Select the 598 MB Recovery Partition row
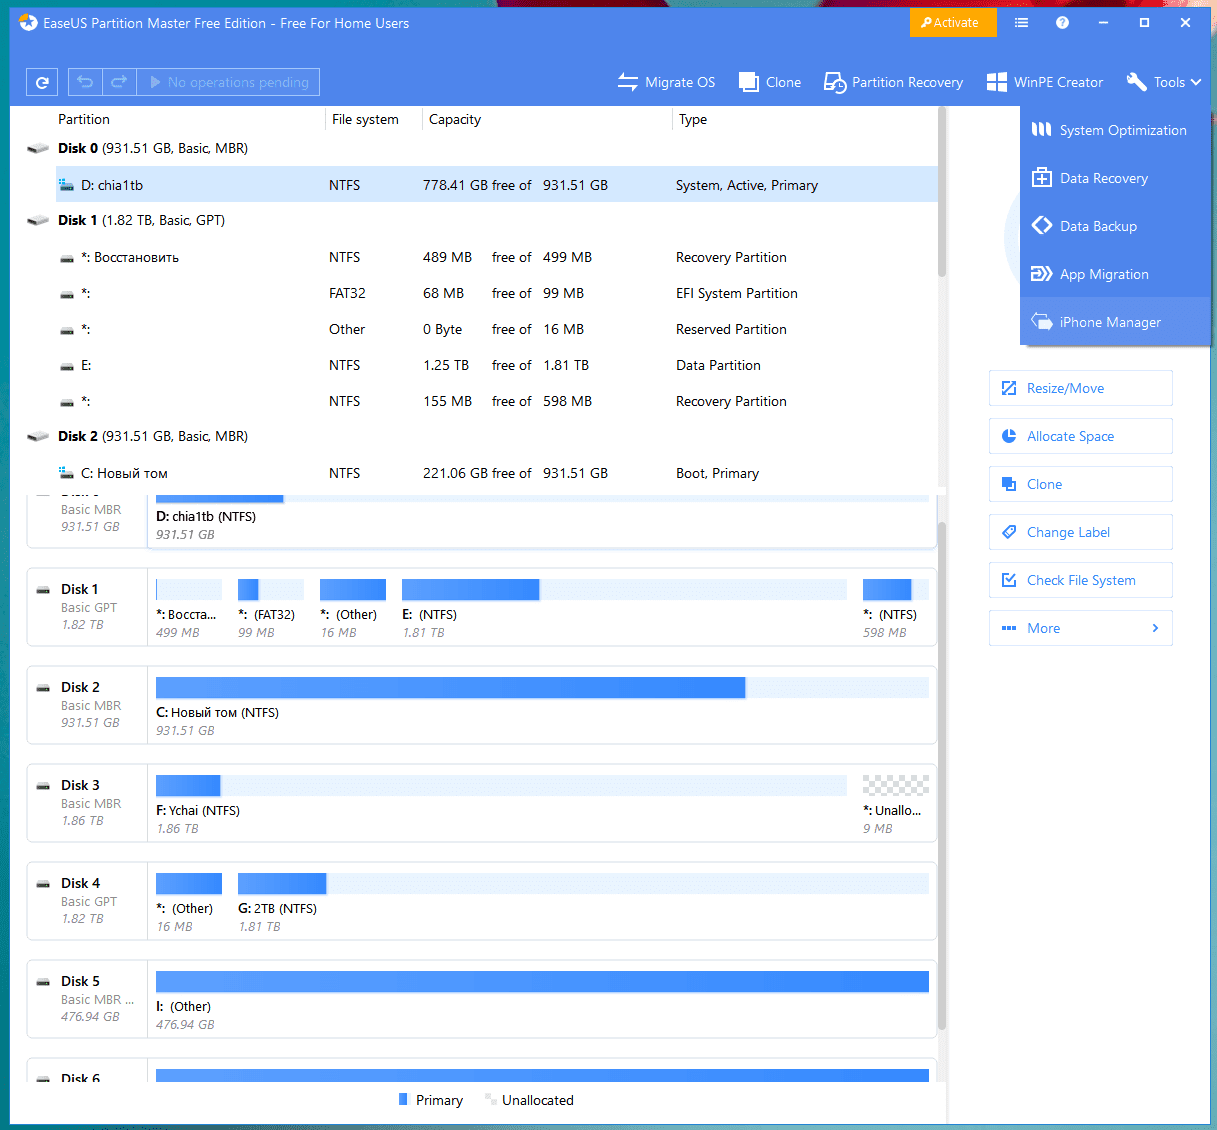Image resolution: width=1217 pixels, height=1130 pixels. 497,401
